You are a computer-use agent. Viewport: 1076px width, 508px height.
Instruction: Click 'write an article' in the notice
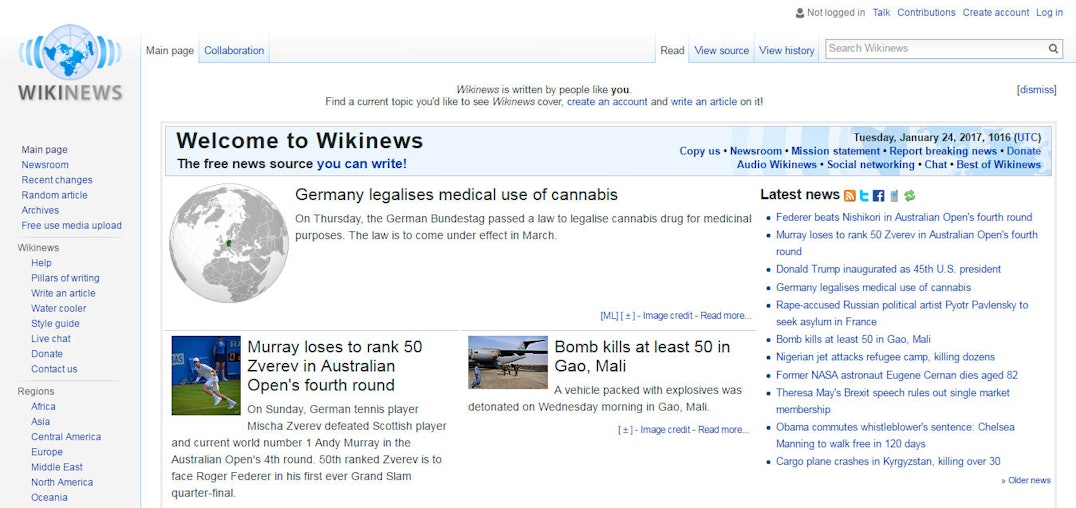[703, 102]
